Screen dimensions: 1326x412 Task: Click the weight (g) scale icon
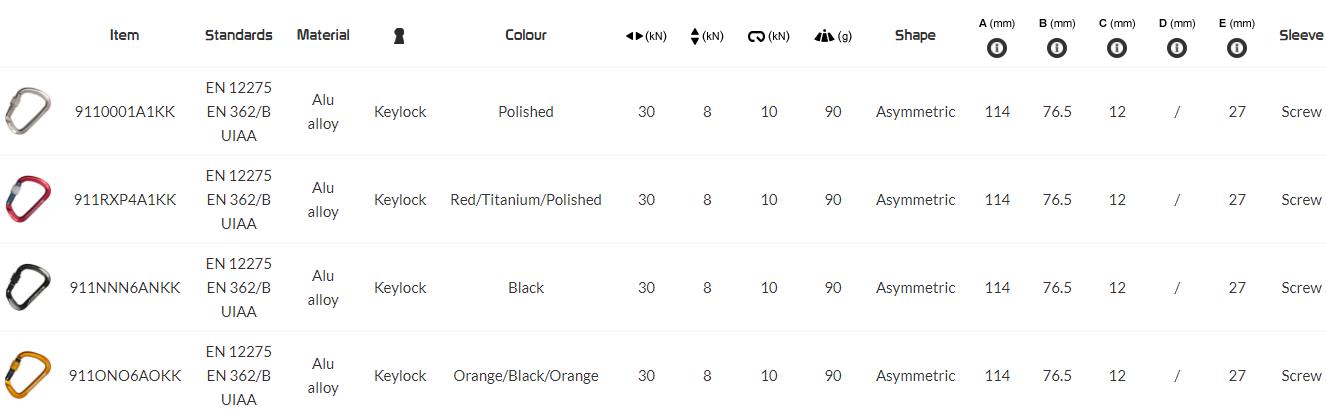click(824, 36)
